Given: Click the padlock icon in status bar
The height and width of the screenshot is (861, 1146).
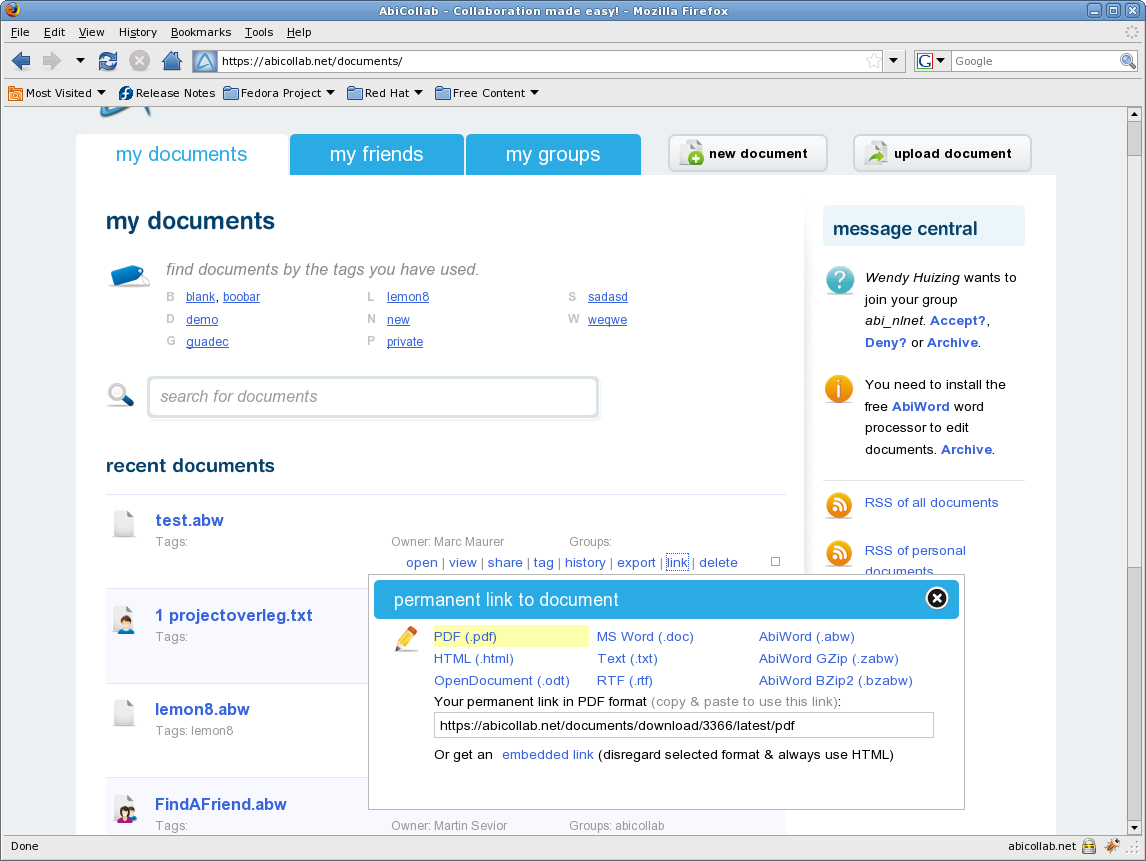Looking at the screenshot, I should click(x=1089, y=846).
